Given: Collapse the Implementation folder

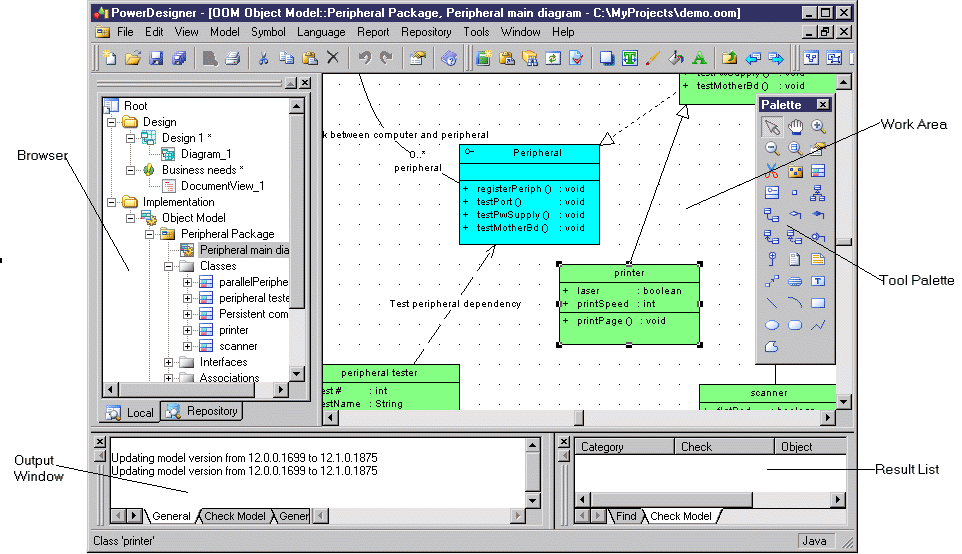Looking at the screenshot, I should 111,202.
